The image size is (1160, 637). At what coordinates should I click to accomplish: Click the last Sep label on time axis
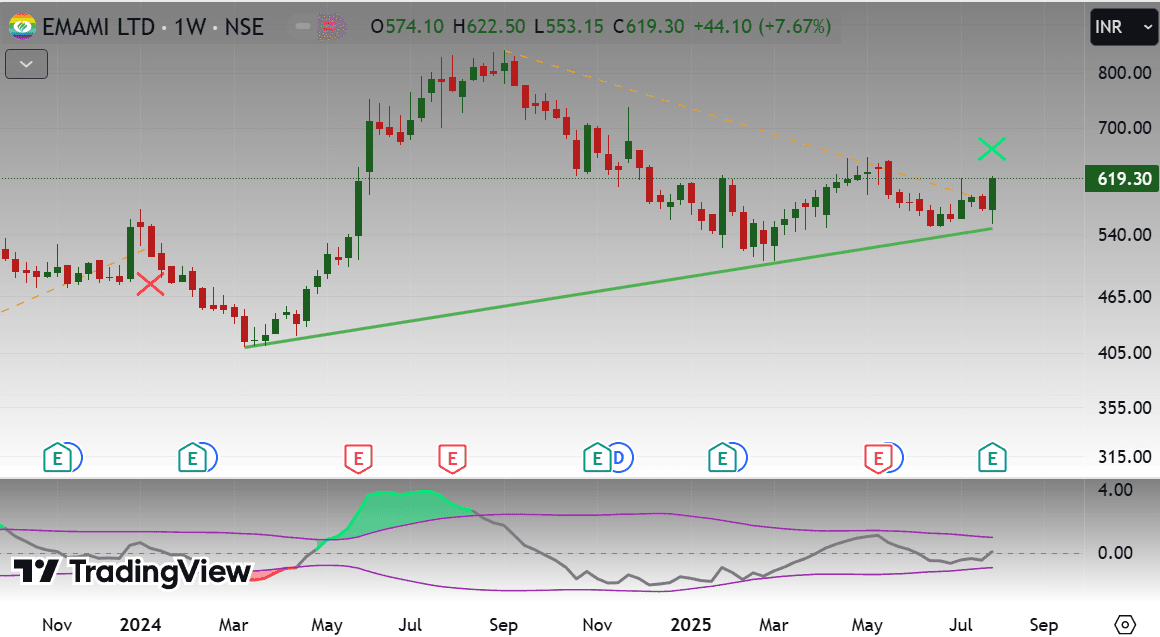[1044, 624]
